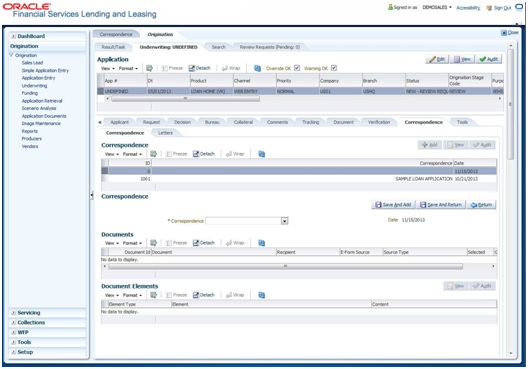Toggle the Override OK checkbox
The height and width of the screenshot is (369, 528).
(297, 68)
